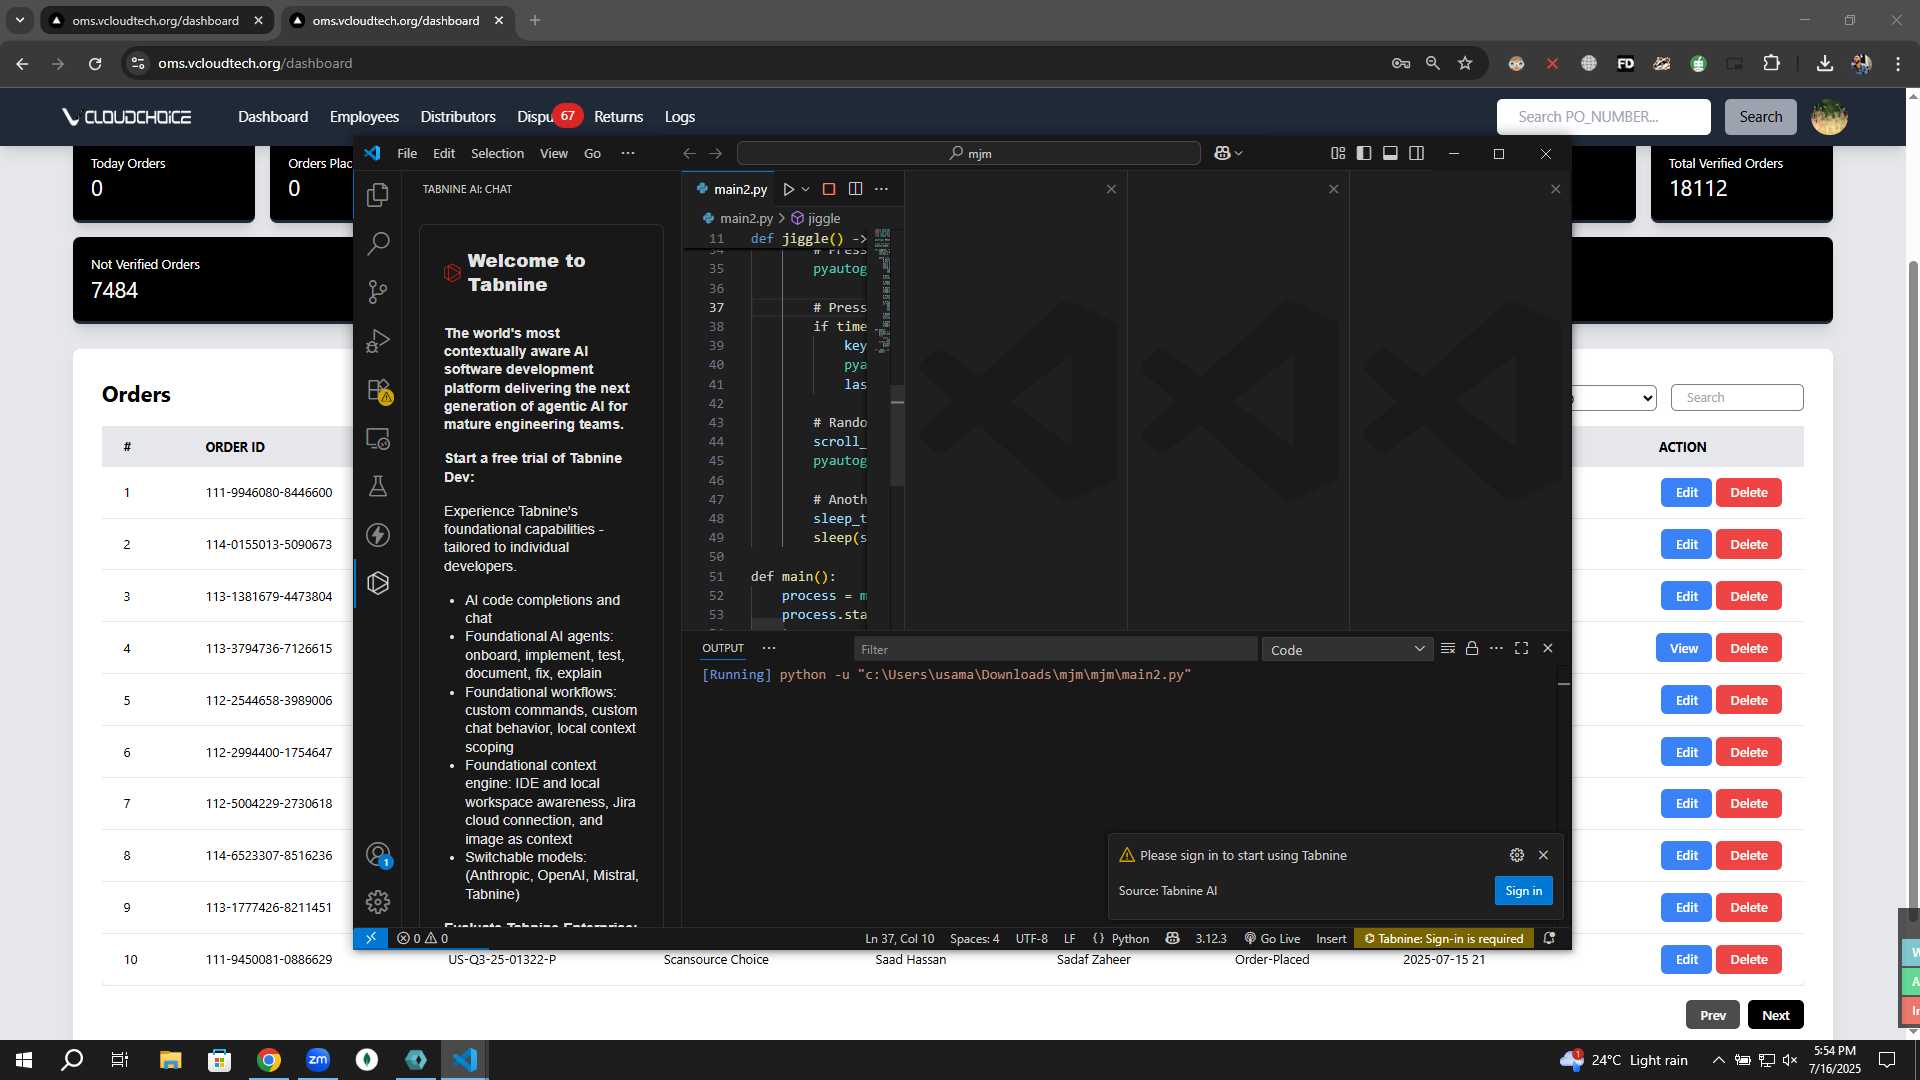The width and height of the screenshot is (1920, 1080).
Task: Click Prev page button on orders
Action: point(1712,1015)
